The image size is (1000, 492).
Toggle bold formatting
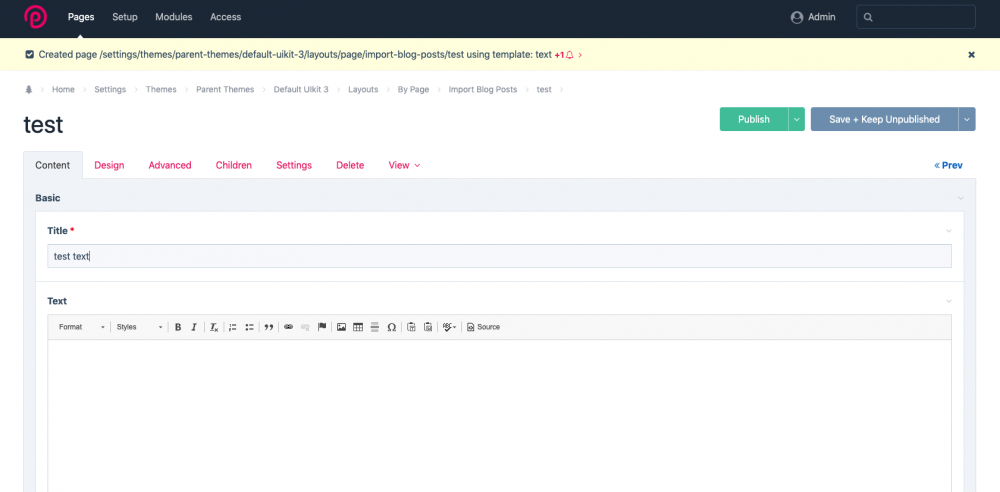point(178,327)
